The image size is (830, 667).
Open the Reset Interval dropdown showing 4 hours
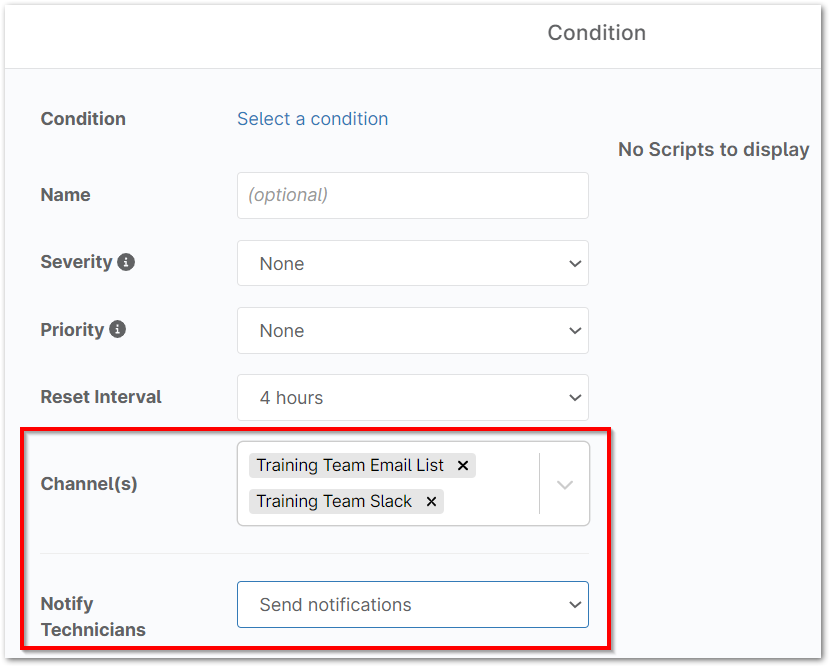pyautogui.click(x=412, y=397)
